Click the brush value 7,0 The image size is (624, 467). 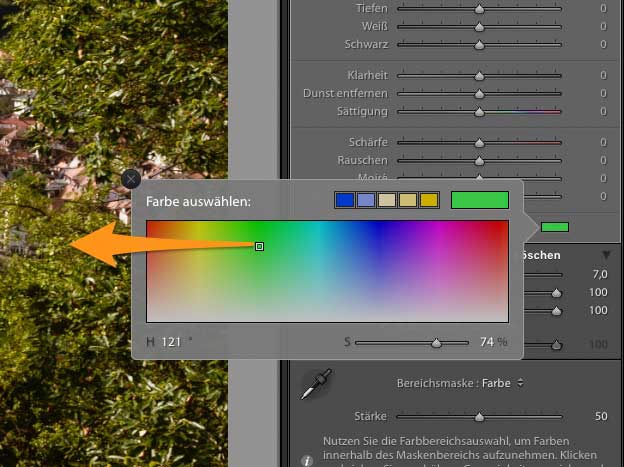pos(600,274)
